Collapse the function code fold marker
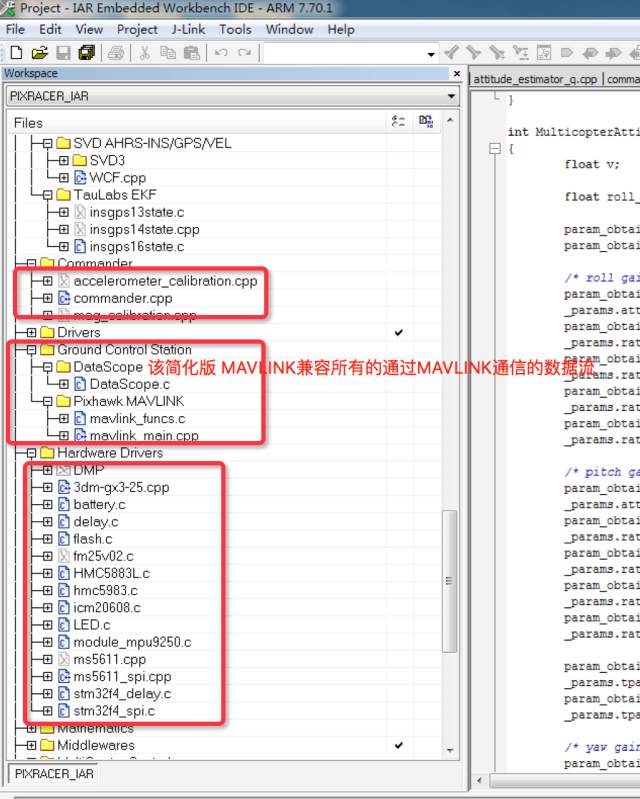This screenshot has width=640, height=799. (493, 149)
